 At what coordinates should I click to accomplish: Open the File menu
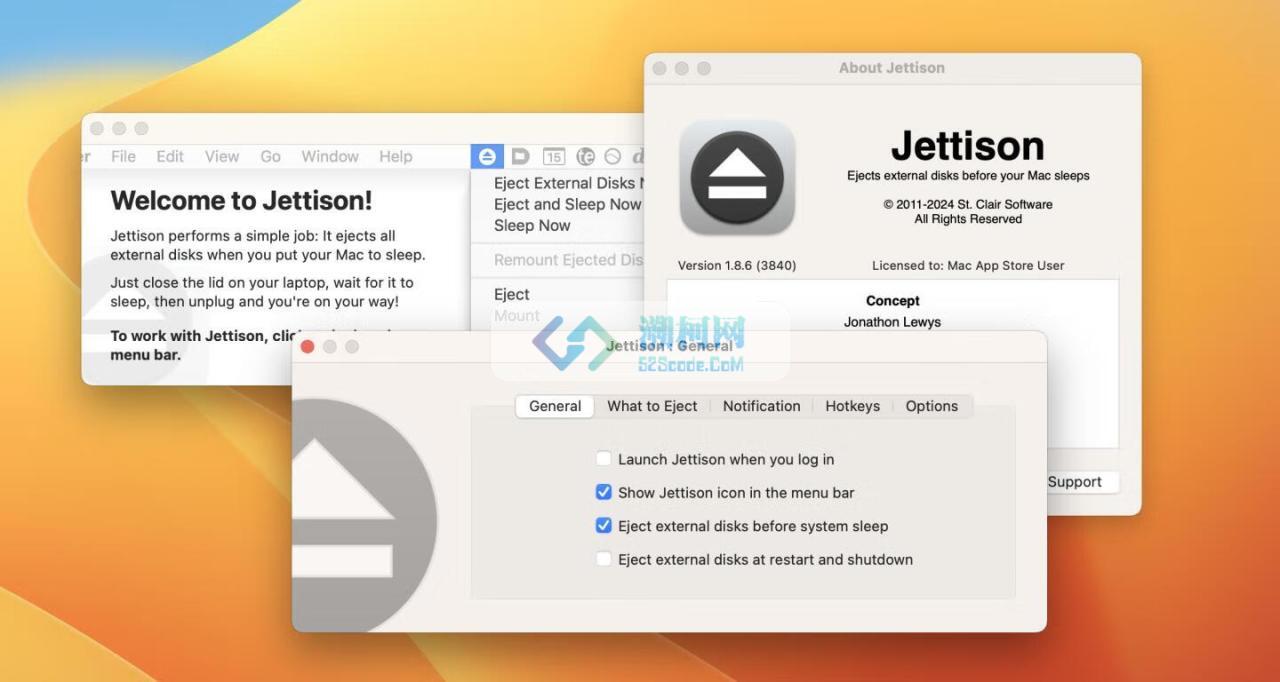(x=124, y=156)
